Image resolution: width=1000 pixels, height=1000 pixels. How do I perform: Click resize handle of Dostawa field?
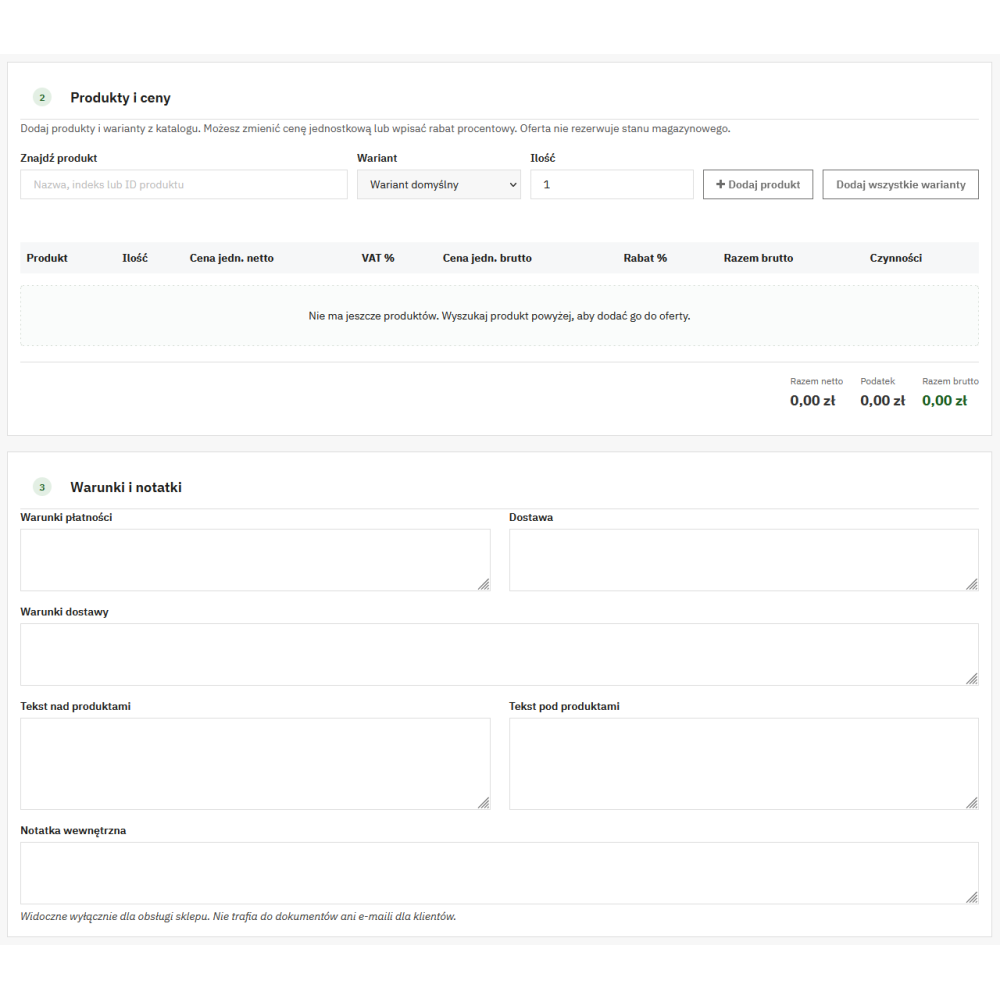[x=972, y=584]
